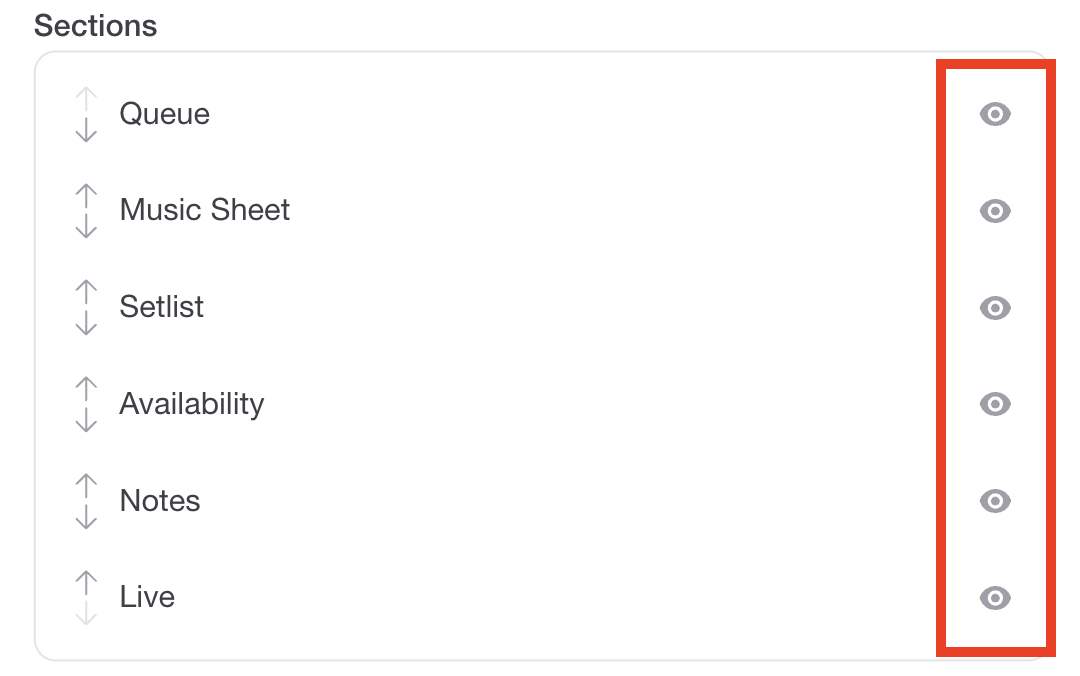Move Notes section up
1080x676 pixels.
click(86, 485)
